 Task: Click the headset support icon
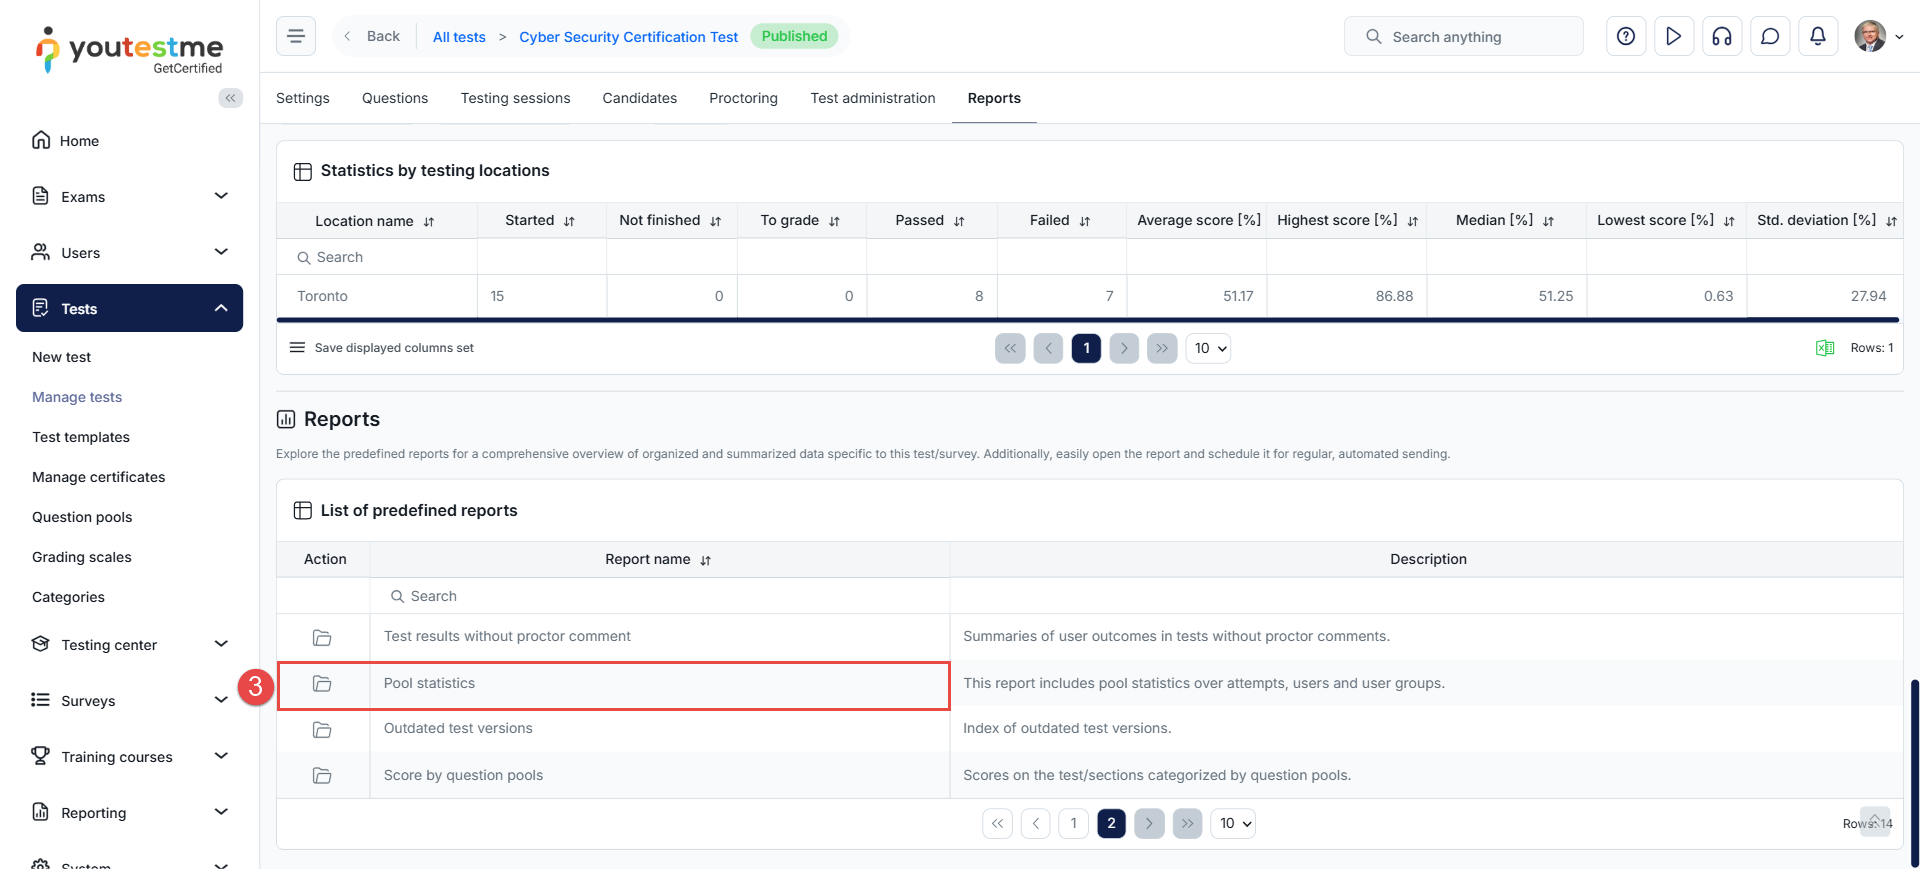coord(1721,37)
